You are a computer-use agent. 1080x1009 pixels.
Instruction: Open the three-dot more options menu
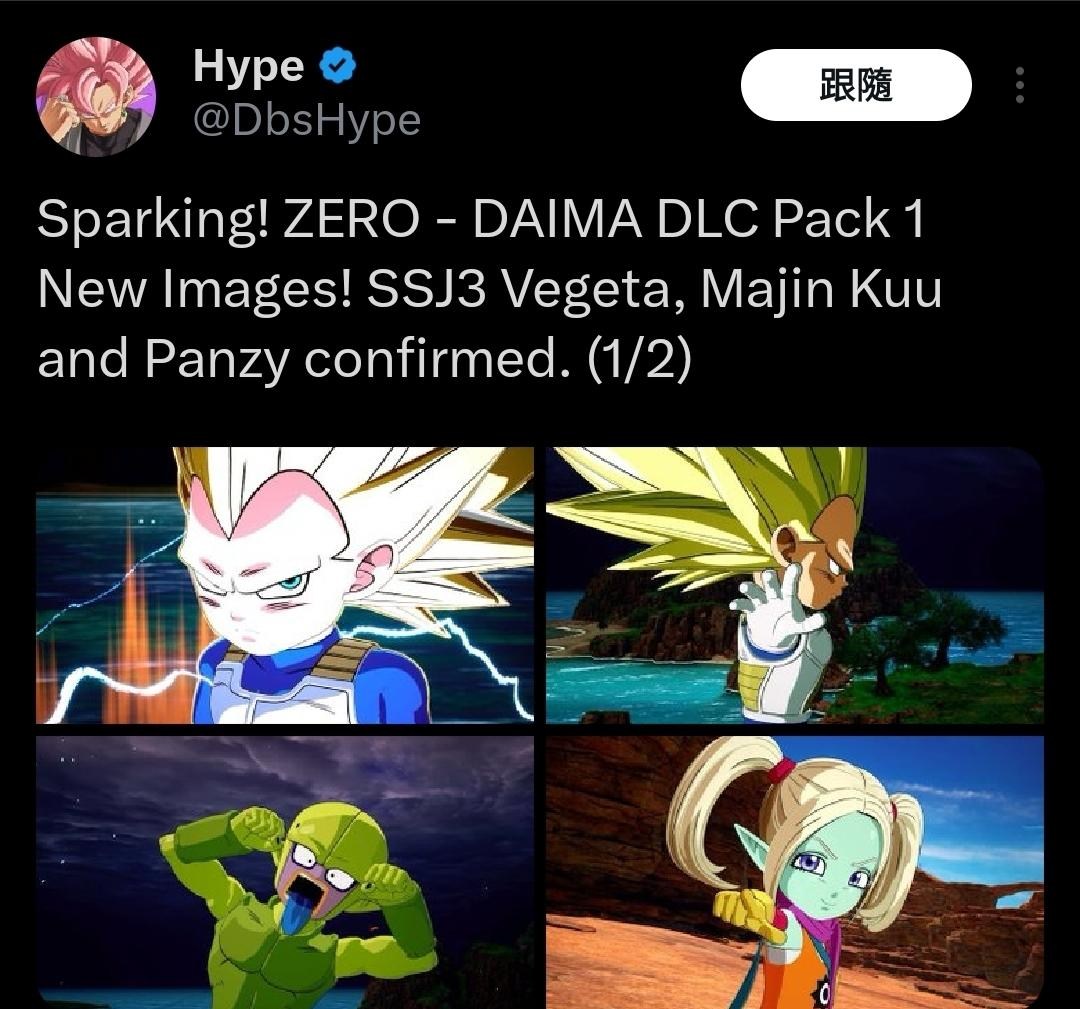click(1020, 85)
